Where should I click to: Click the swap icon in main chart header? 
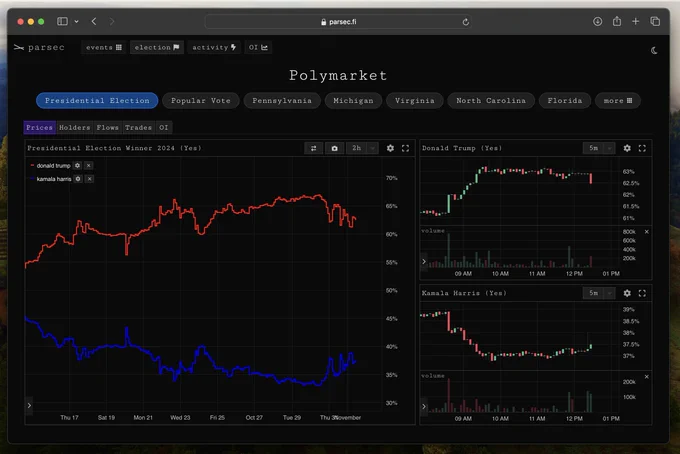pyautogui.click(x=314, y=148)
